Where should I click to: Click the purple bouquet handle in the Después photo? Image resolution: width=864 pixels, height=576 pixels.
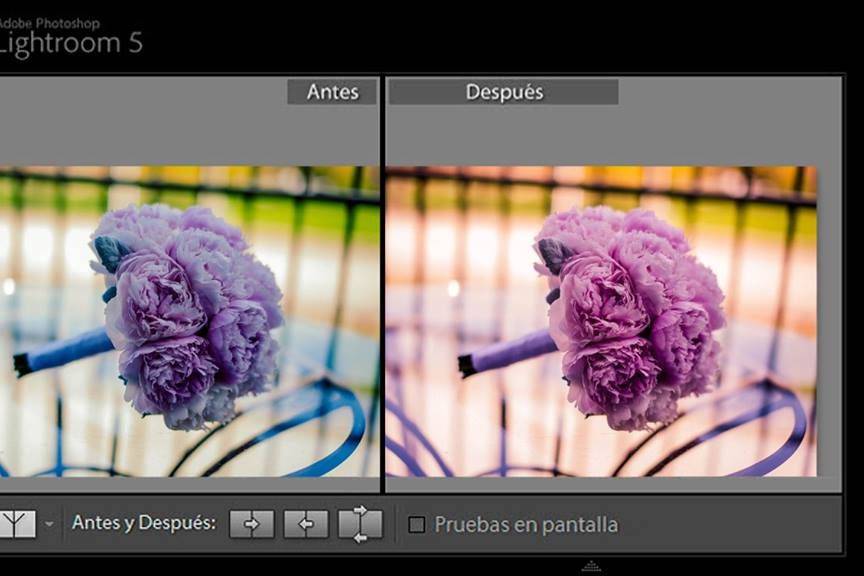click(x=507, y=354)
